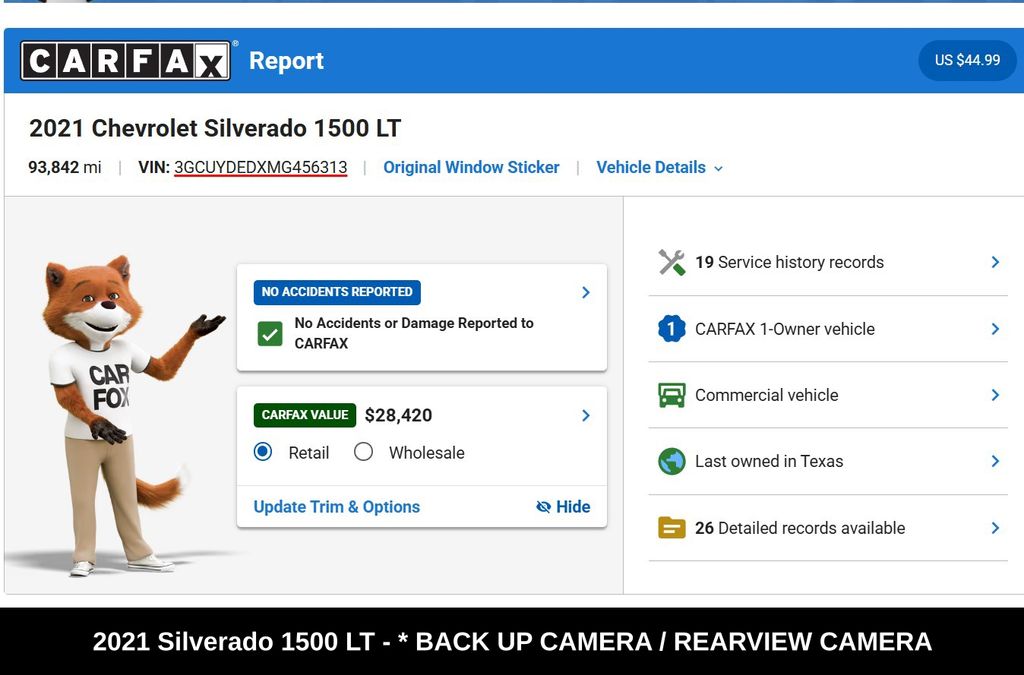Click Update Trim & Options link
Image resolution: width=1024 pixels, height=675 pixels.
pyautogui.click(x=336, y=507)
